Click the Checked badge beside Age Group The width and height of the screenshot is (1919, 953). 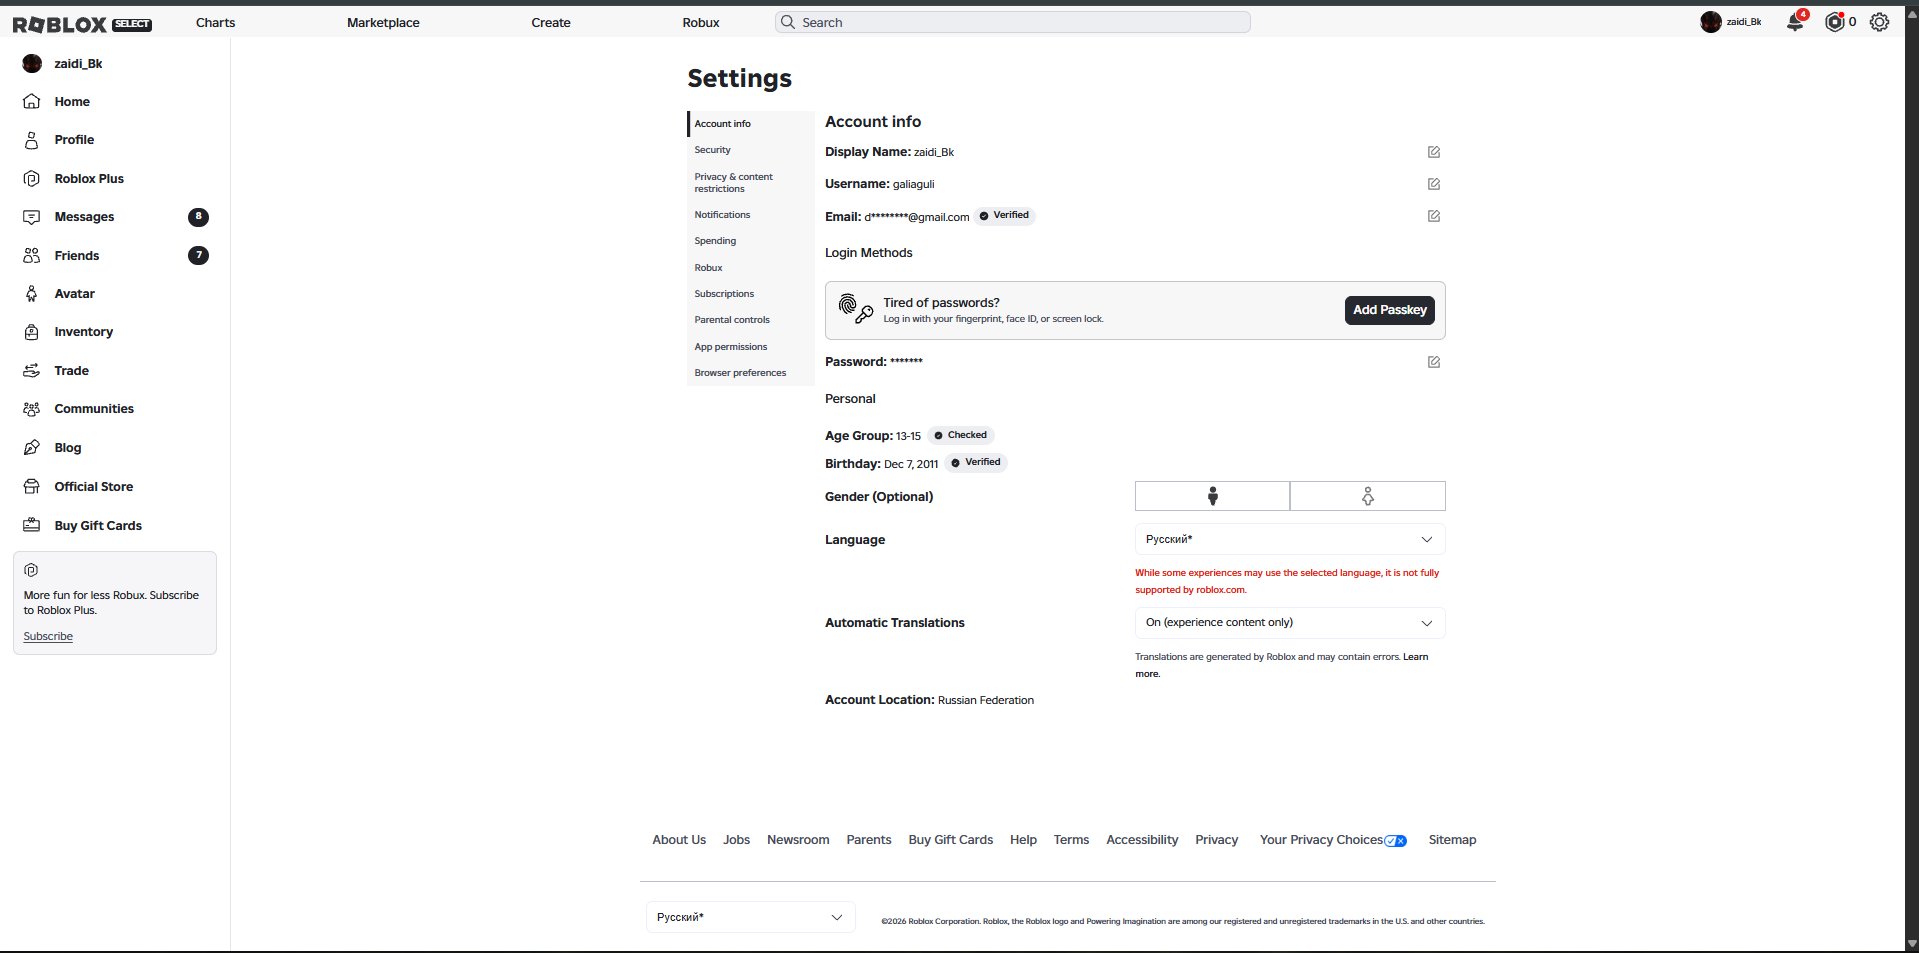coord(961,435)
